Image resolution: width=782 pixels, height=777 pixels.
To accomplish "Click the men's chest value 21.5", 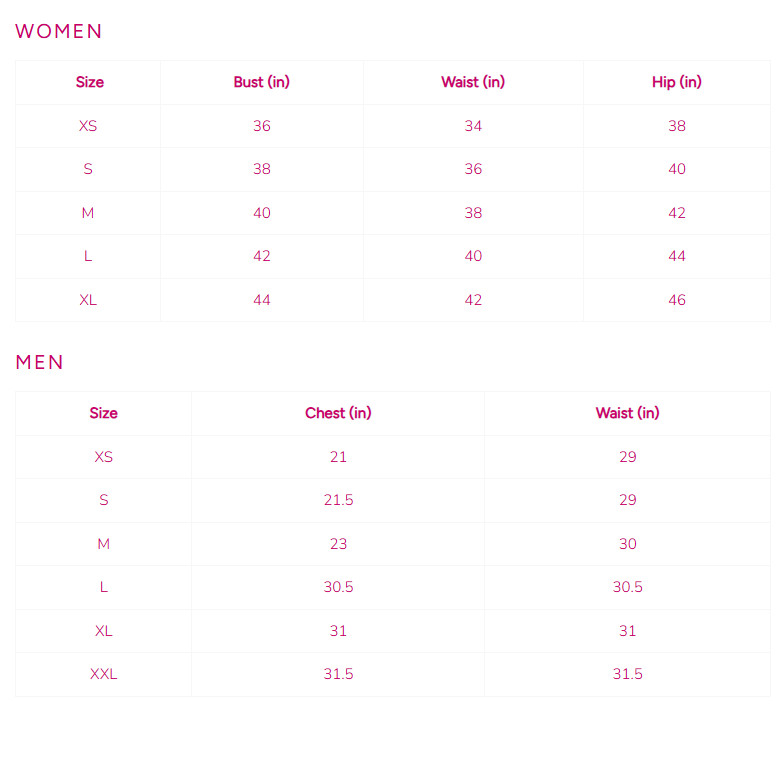I will [x=338, y=500].
